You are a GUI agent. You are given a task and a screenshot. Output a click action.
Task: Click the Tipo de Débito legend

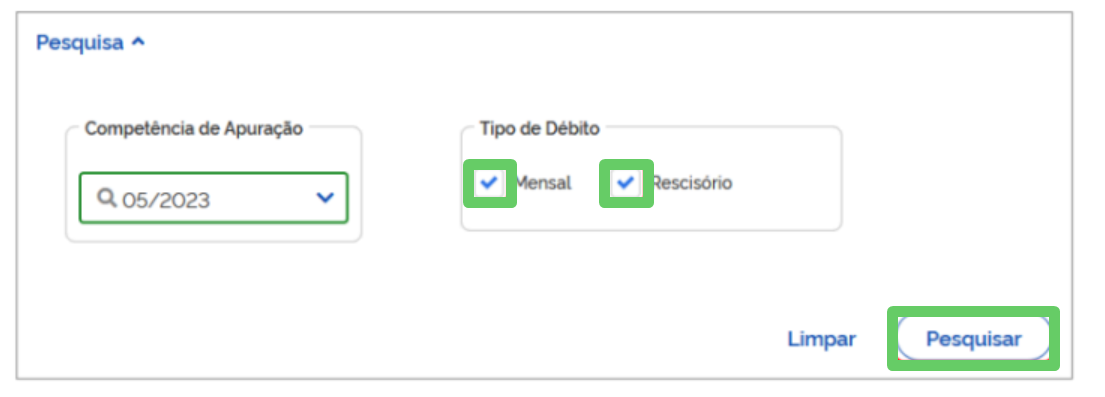[x=540, y=128]
